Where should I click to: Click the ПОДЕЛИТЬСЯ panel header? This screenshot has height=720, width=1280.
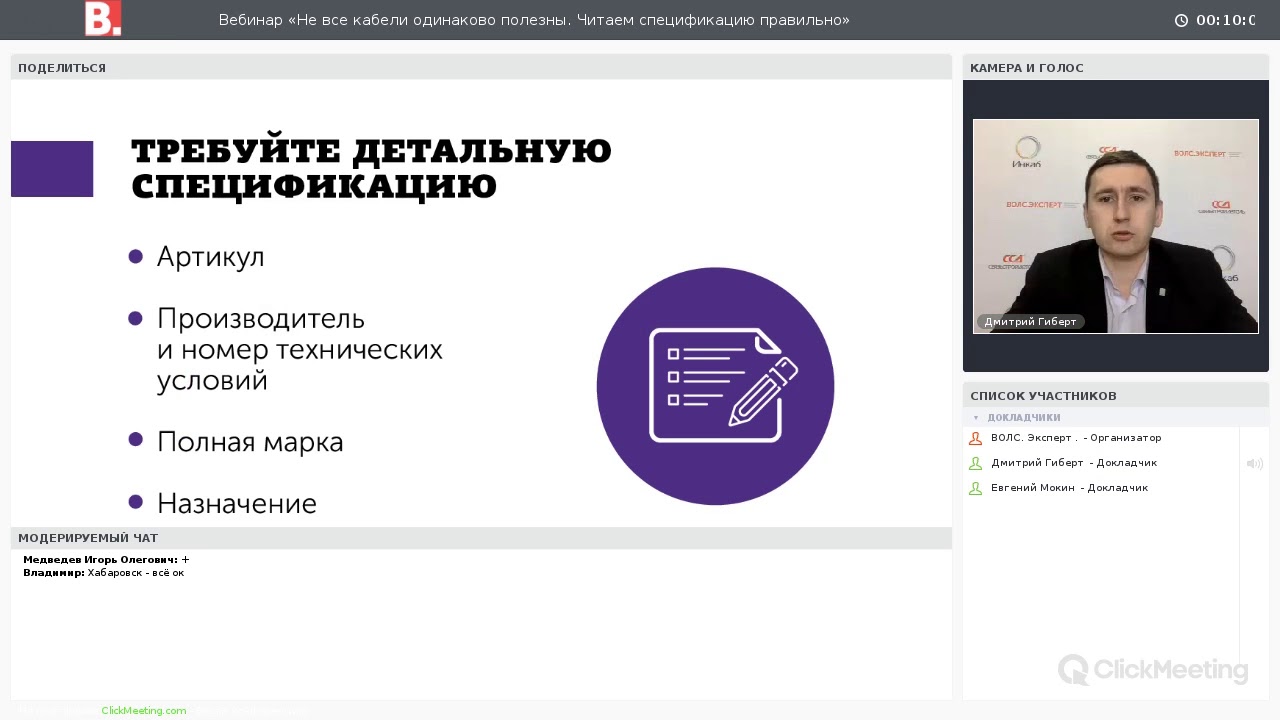[x=481, y=68]
